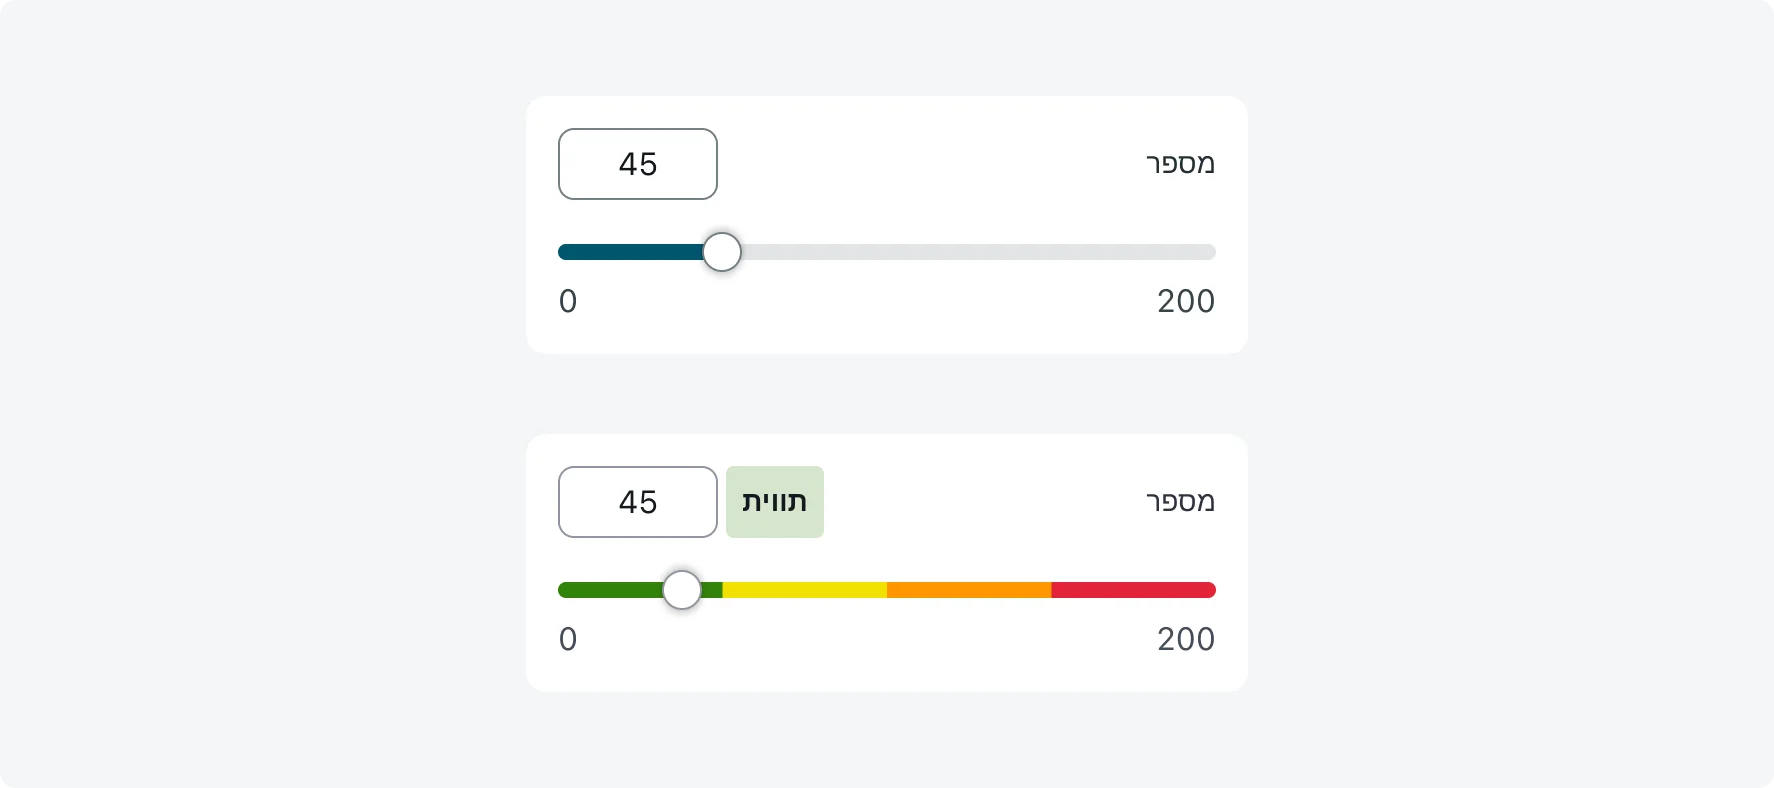Viewport: 1774px width, 788px height.
Task: Click the 0 minimum label under the colored slider
Action: click(568, 639)
